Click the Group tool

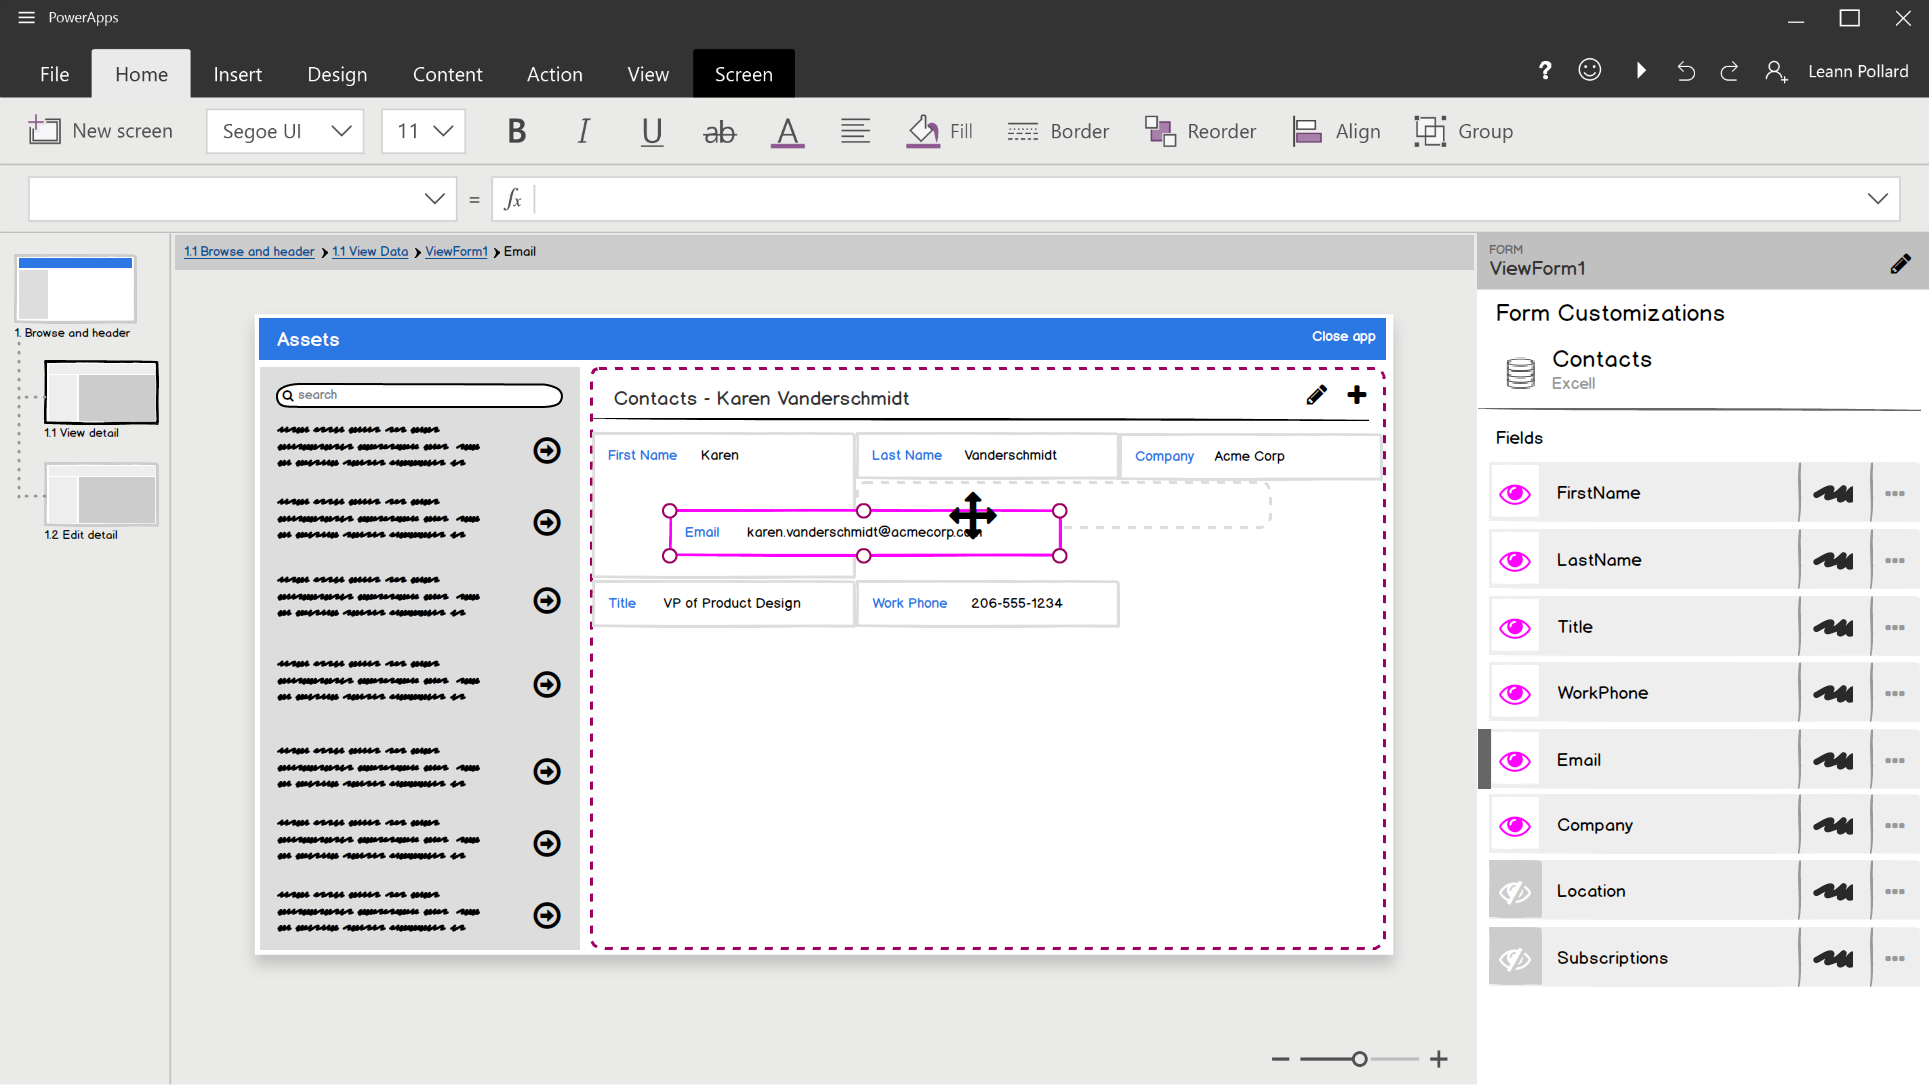pyautogui.click(x=1464, y=131)
